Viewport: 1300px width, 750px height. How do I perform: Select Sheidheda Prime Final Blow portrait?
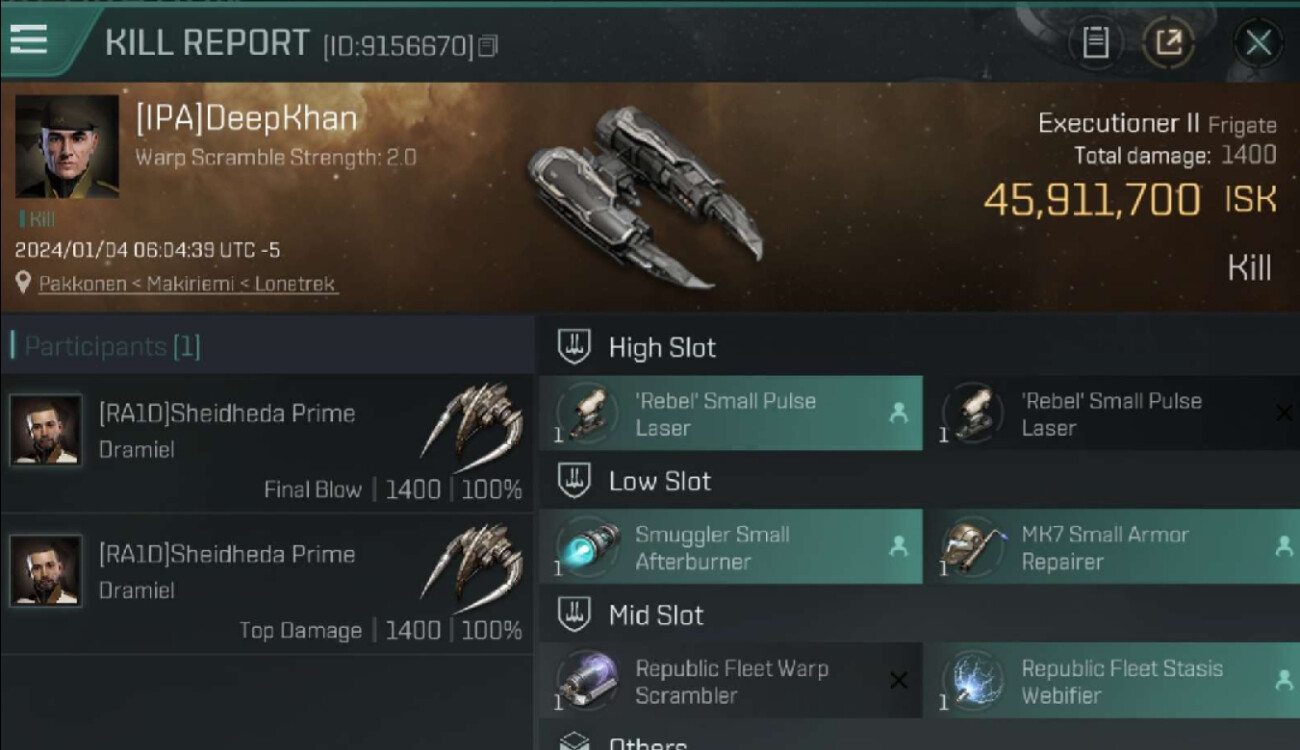pos(46,430)
